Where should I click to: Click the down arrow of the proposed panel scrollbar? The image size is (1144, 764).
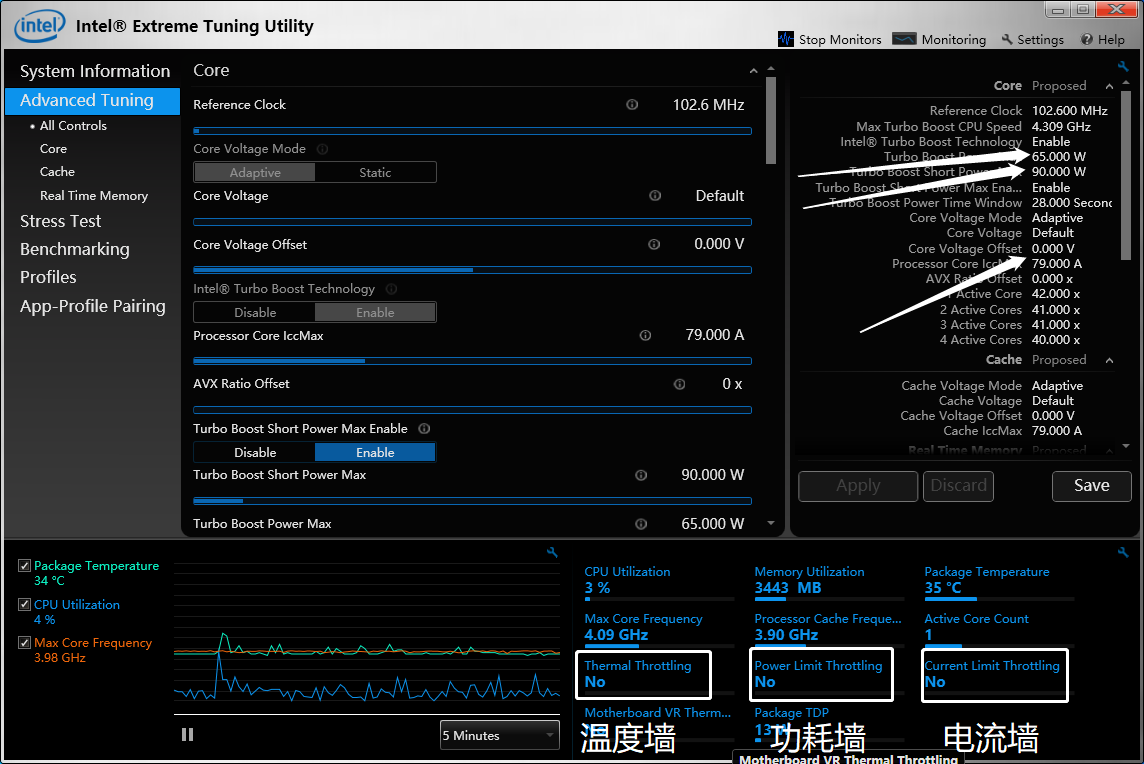click(x=1126, y=446)
